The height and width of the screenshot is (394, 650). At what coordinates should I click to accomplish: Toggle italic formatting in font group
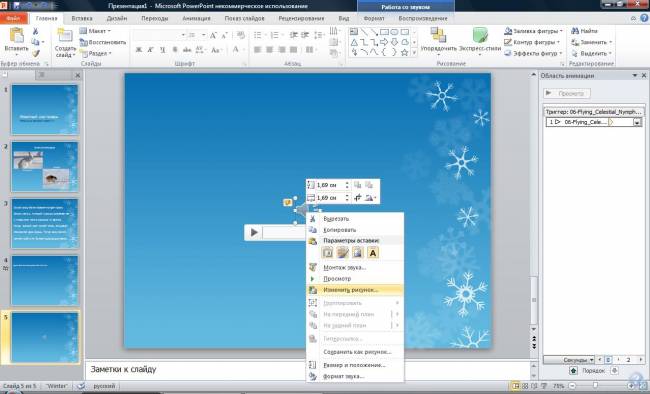point(150,50)
